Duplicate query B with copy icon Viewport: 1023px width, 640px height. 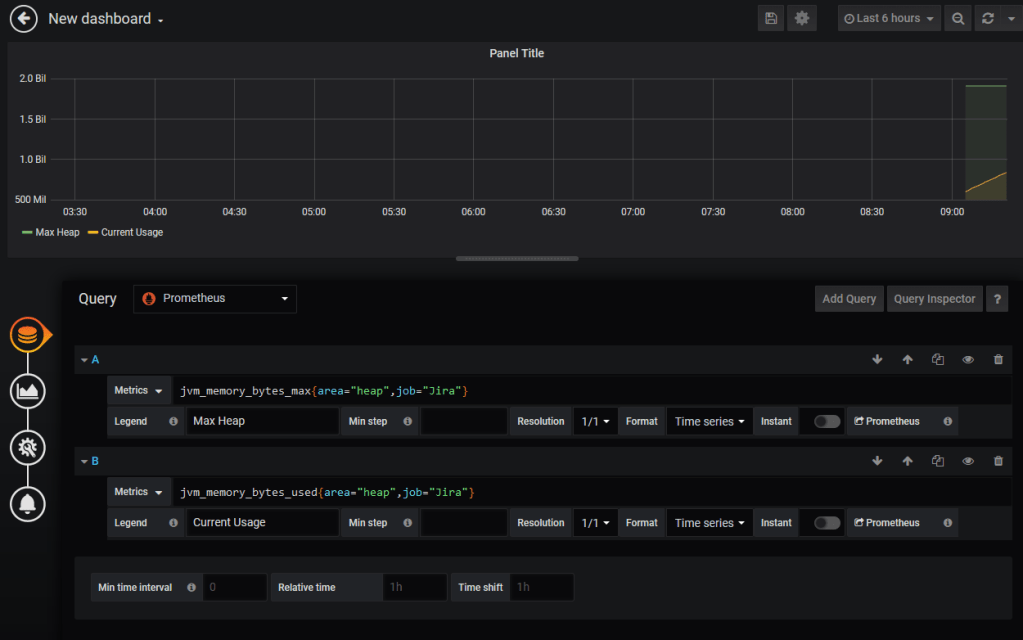[937, 461]
